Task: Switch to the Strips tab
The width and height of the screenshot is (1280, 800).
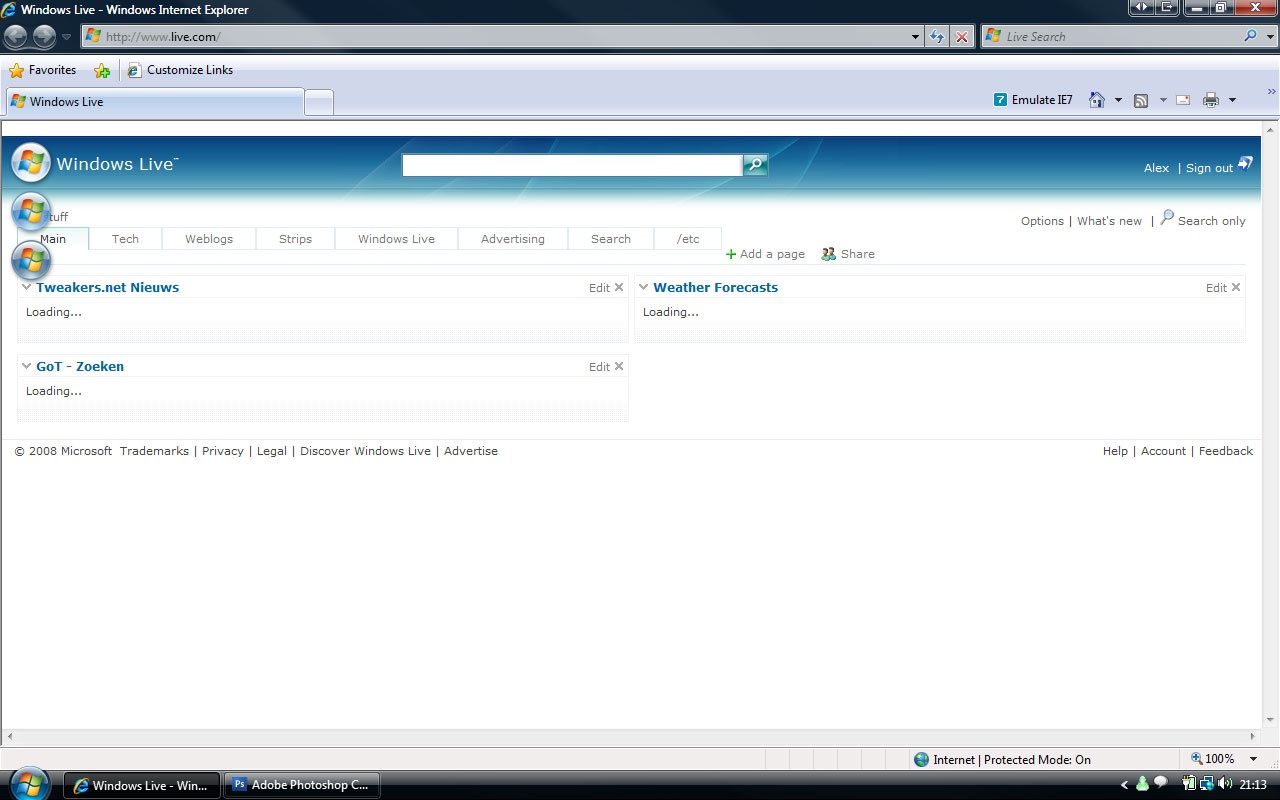Action: pos(295,239)
